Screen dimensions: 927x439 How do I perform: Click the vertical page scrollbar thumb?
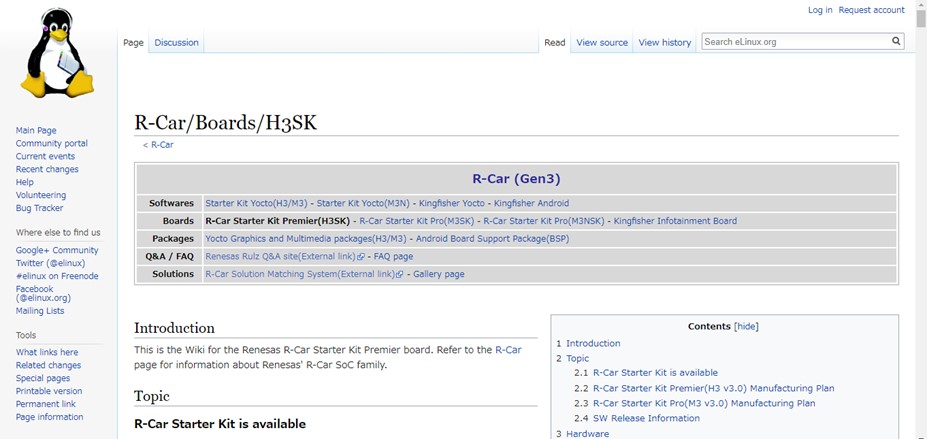click(x=921, y=19)
